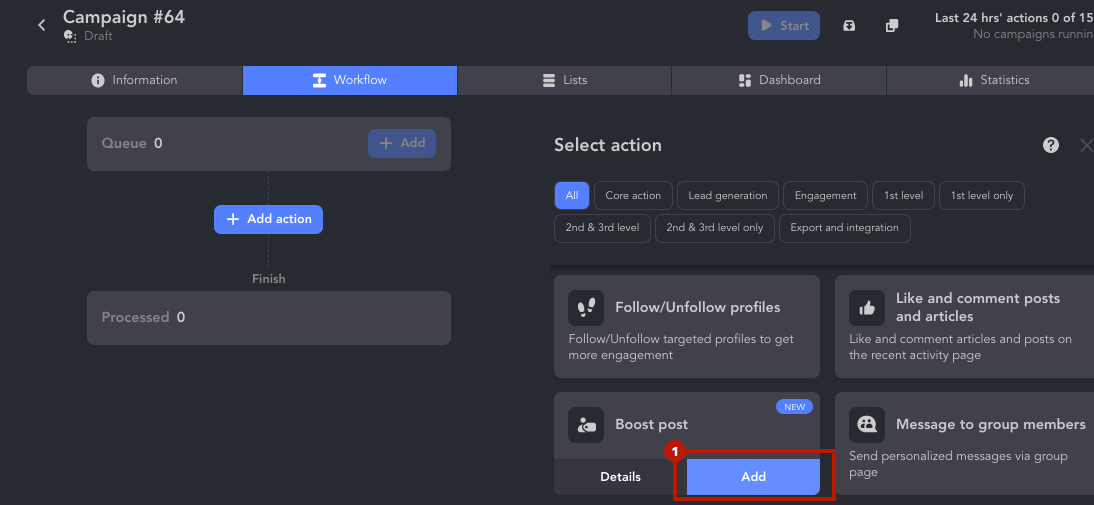Image resolution: width=1094 pixels, height=505 pixels.
Task: Click the Message to group members icon
Action: tap(867, 425)
